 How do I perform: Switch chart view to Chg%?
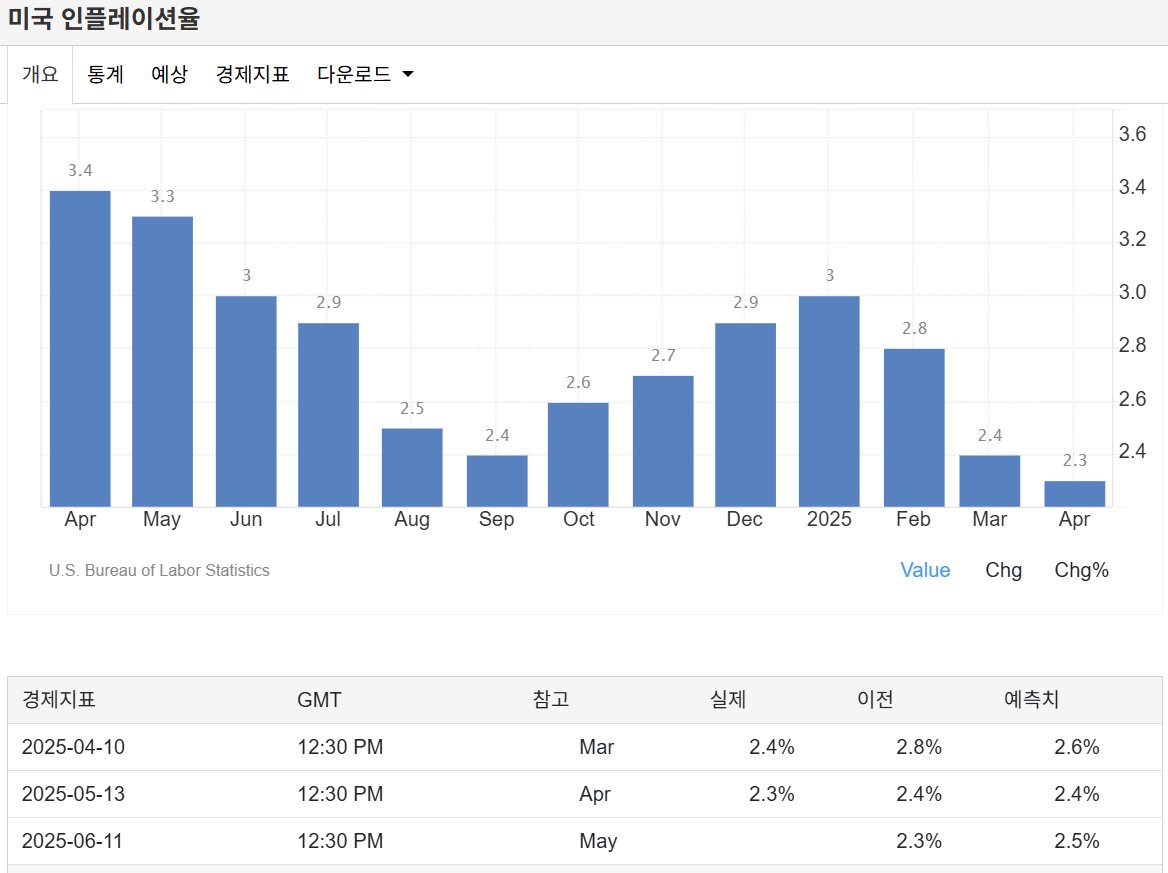tap(1080, 570)
